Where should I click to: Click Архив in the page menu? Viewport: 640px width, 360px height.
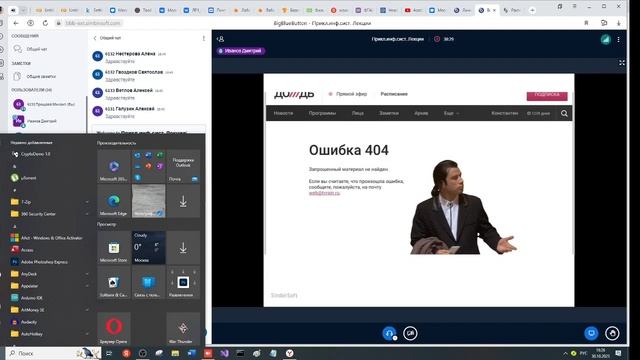[421, 113]
